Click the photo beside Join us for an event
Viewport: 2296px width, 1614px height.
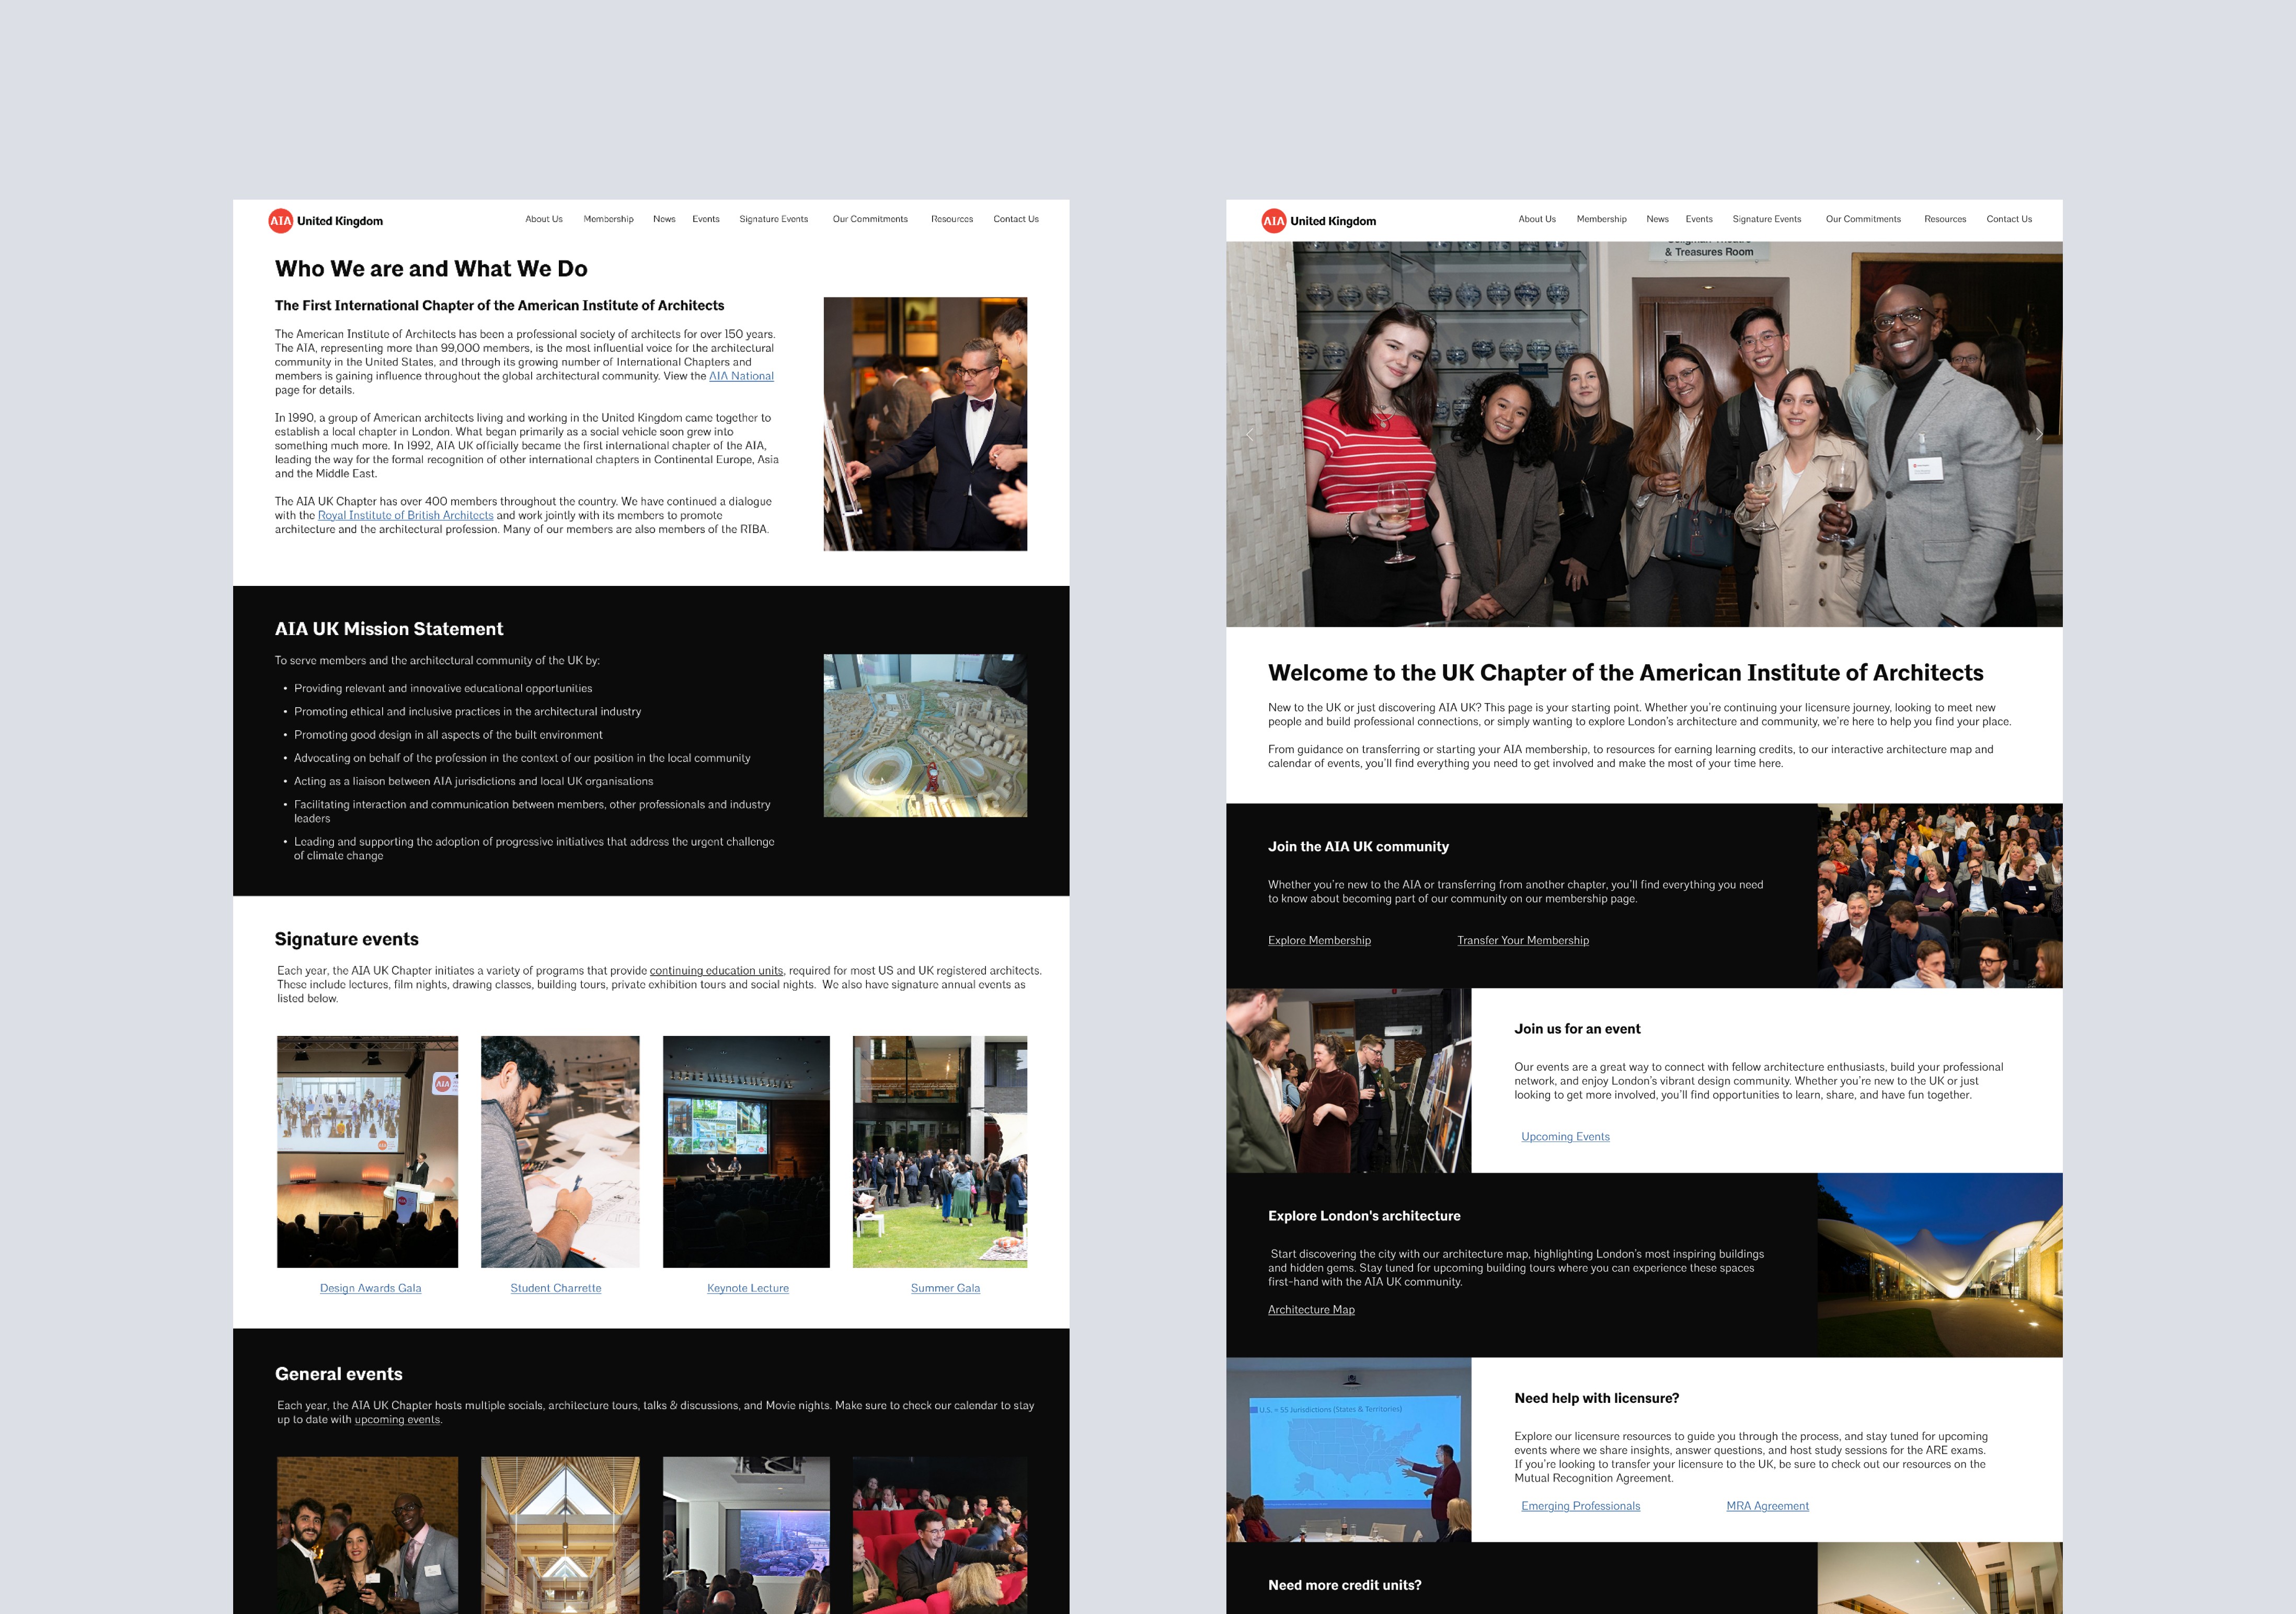(1349, 1081)
